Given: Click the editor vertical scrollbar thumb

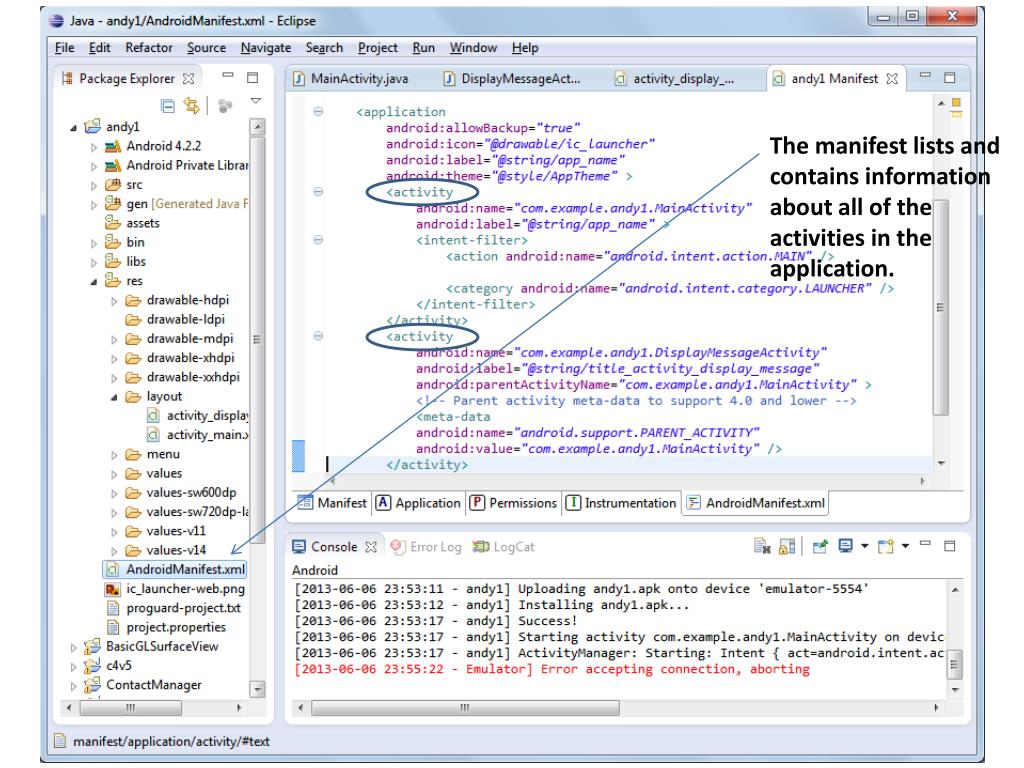Looking at the screenshot, I should click(x=940, y=307).
